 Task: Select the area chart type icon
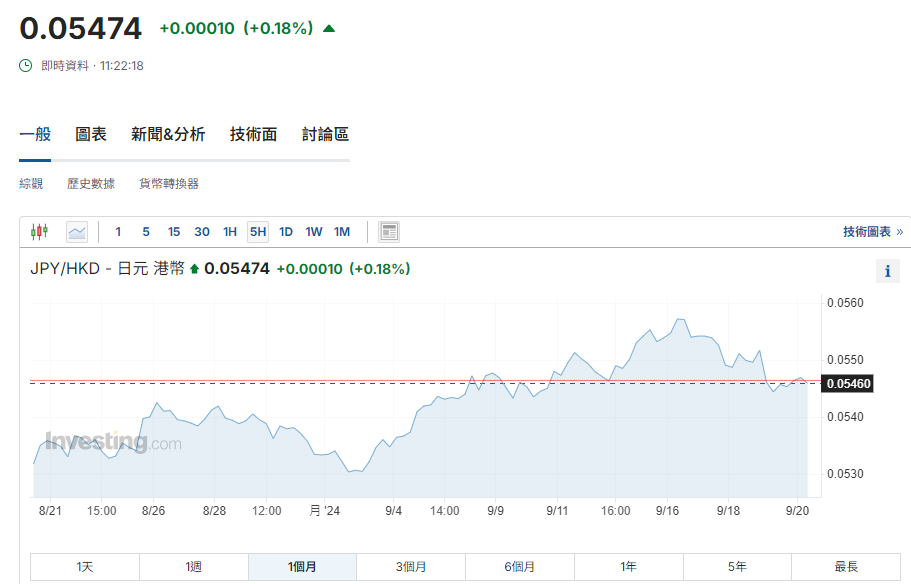(x=77, y=232)
